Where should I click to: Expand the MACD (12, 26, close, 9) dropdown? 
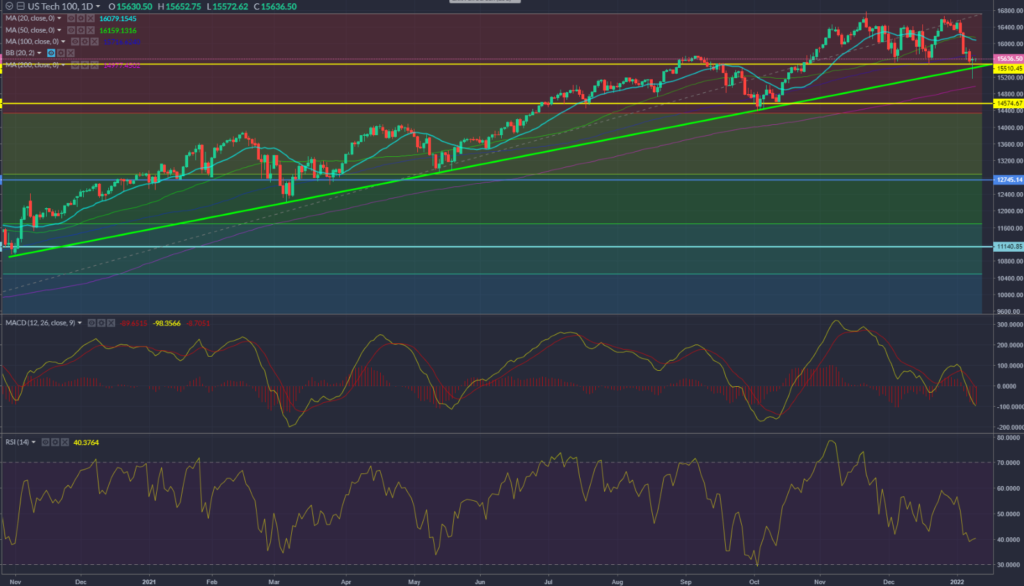80,323
